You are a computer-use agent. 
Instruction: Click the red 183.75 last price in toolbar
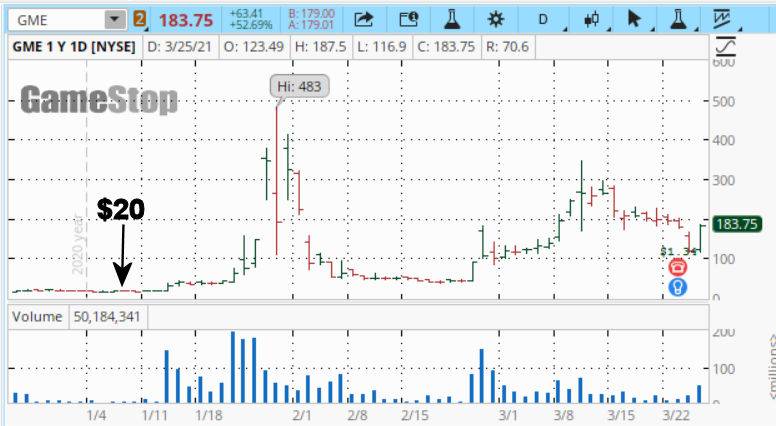point(186,20)
